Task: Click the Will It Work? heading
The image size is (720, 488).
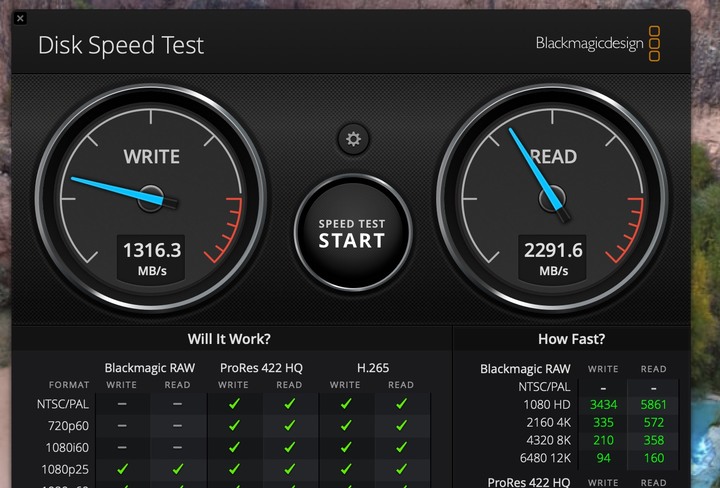Action: pyautogui.click(x=229, y=339)
